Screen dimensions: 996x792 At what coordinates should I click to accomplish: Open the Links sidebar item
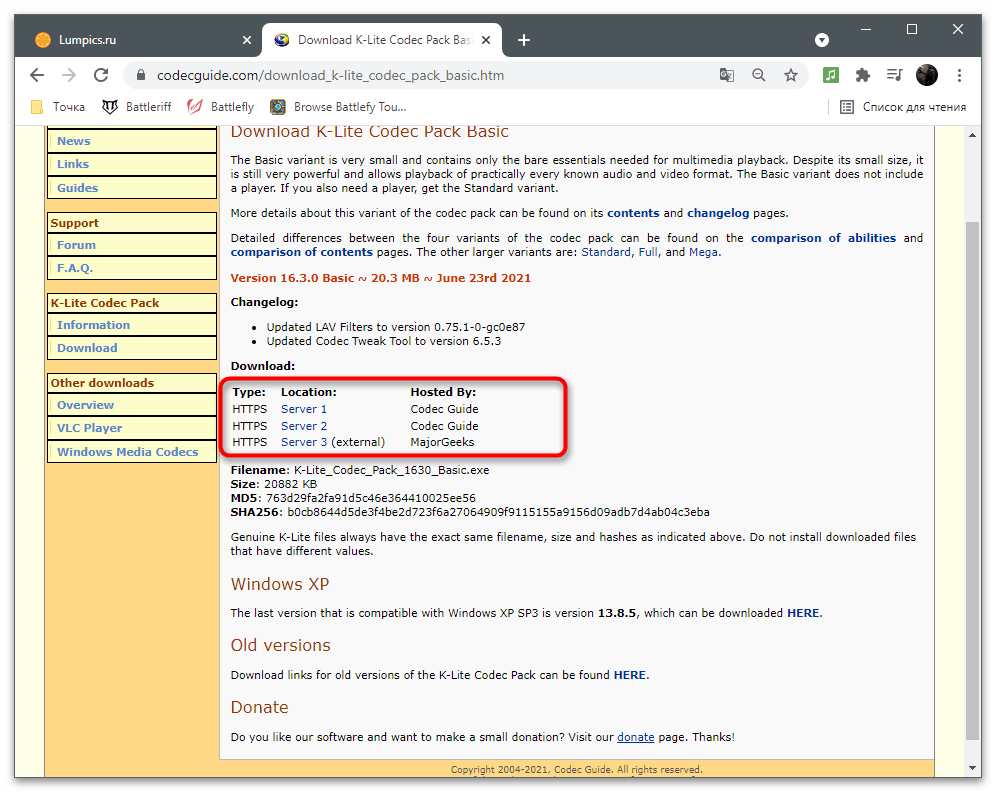(131, 164)
